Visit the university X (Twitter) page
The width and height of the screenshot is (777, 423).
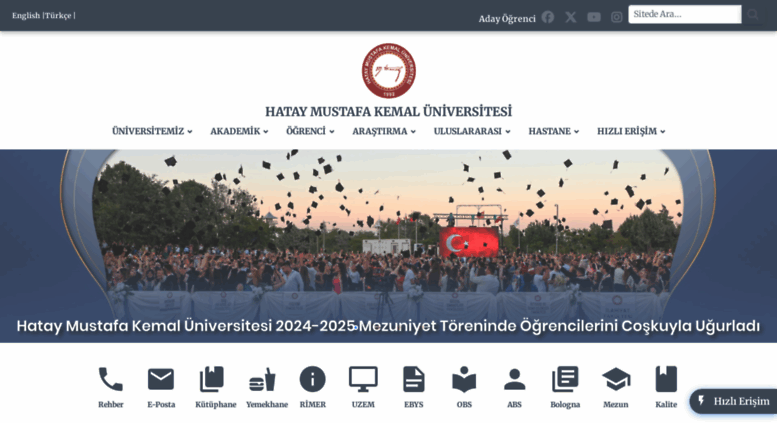[571, 17]
